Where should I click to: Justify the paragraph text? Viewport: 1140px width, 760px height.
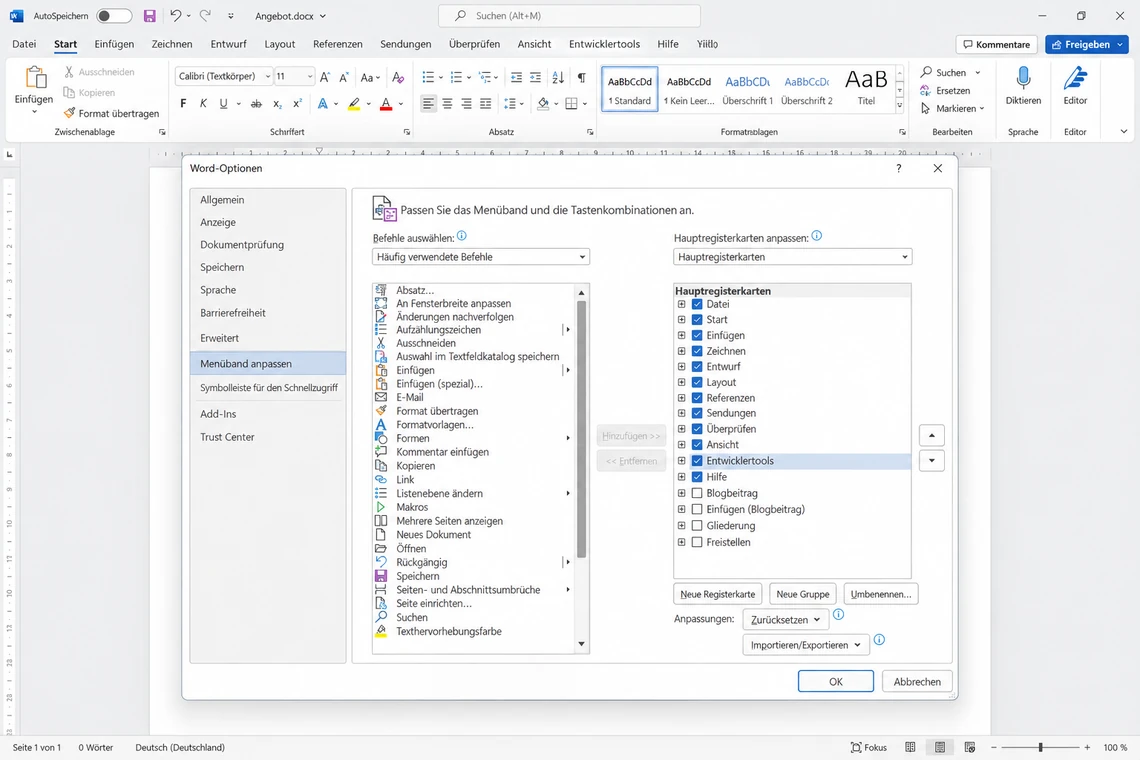(486, 104)
